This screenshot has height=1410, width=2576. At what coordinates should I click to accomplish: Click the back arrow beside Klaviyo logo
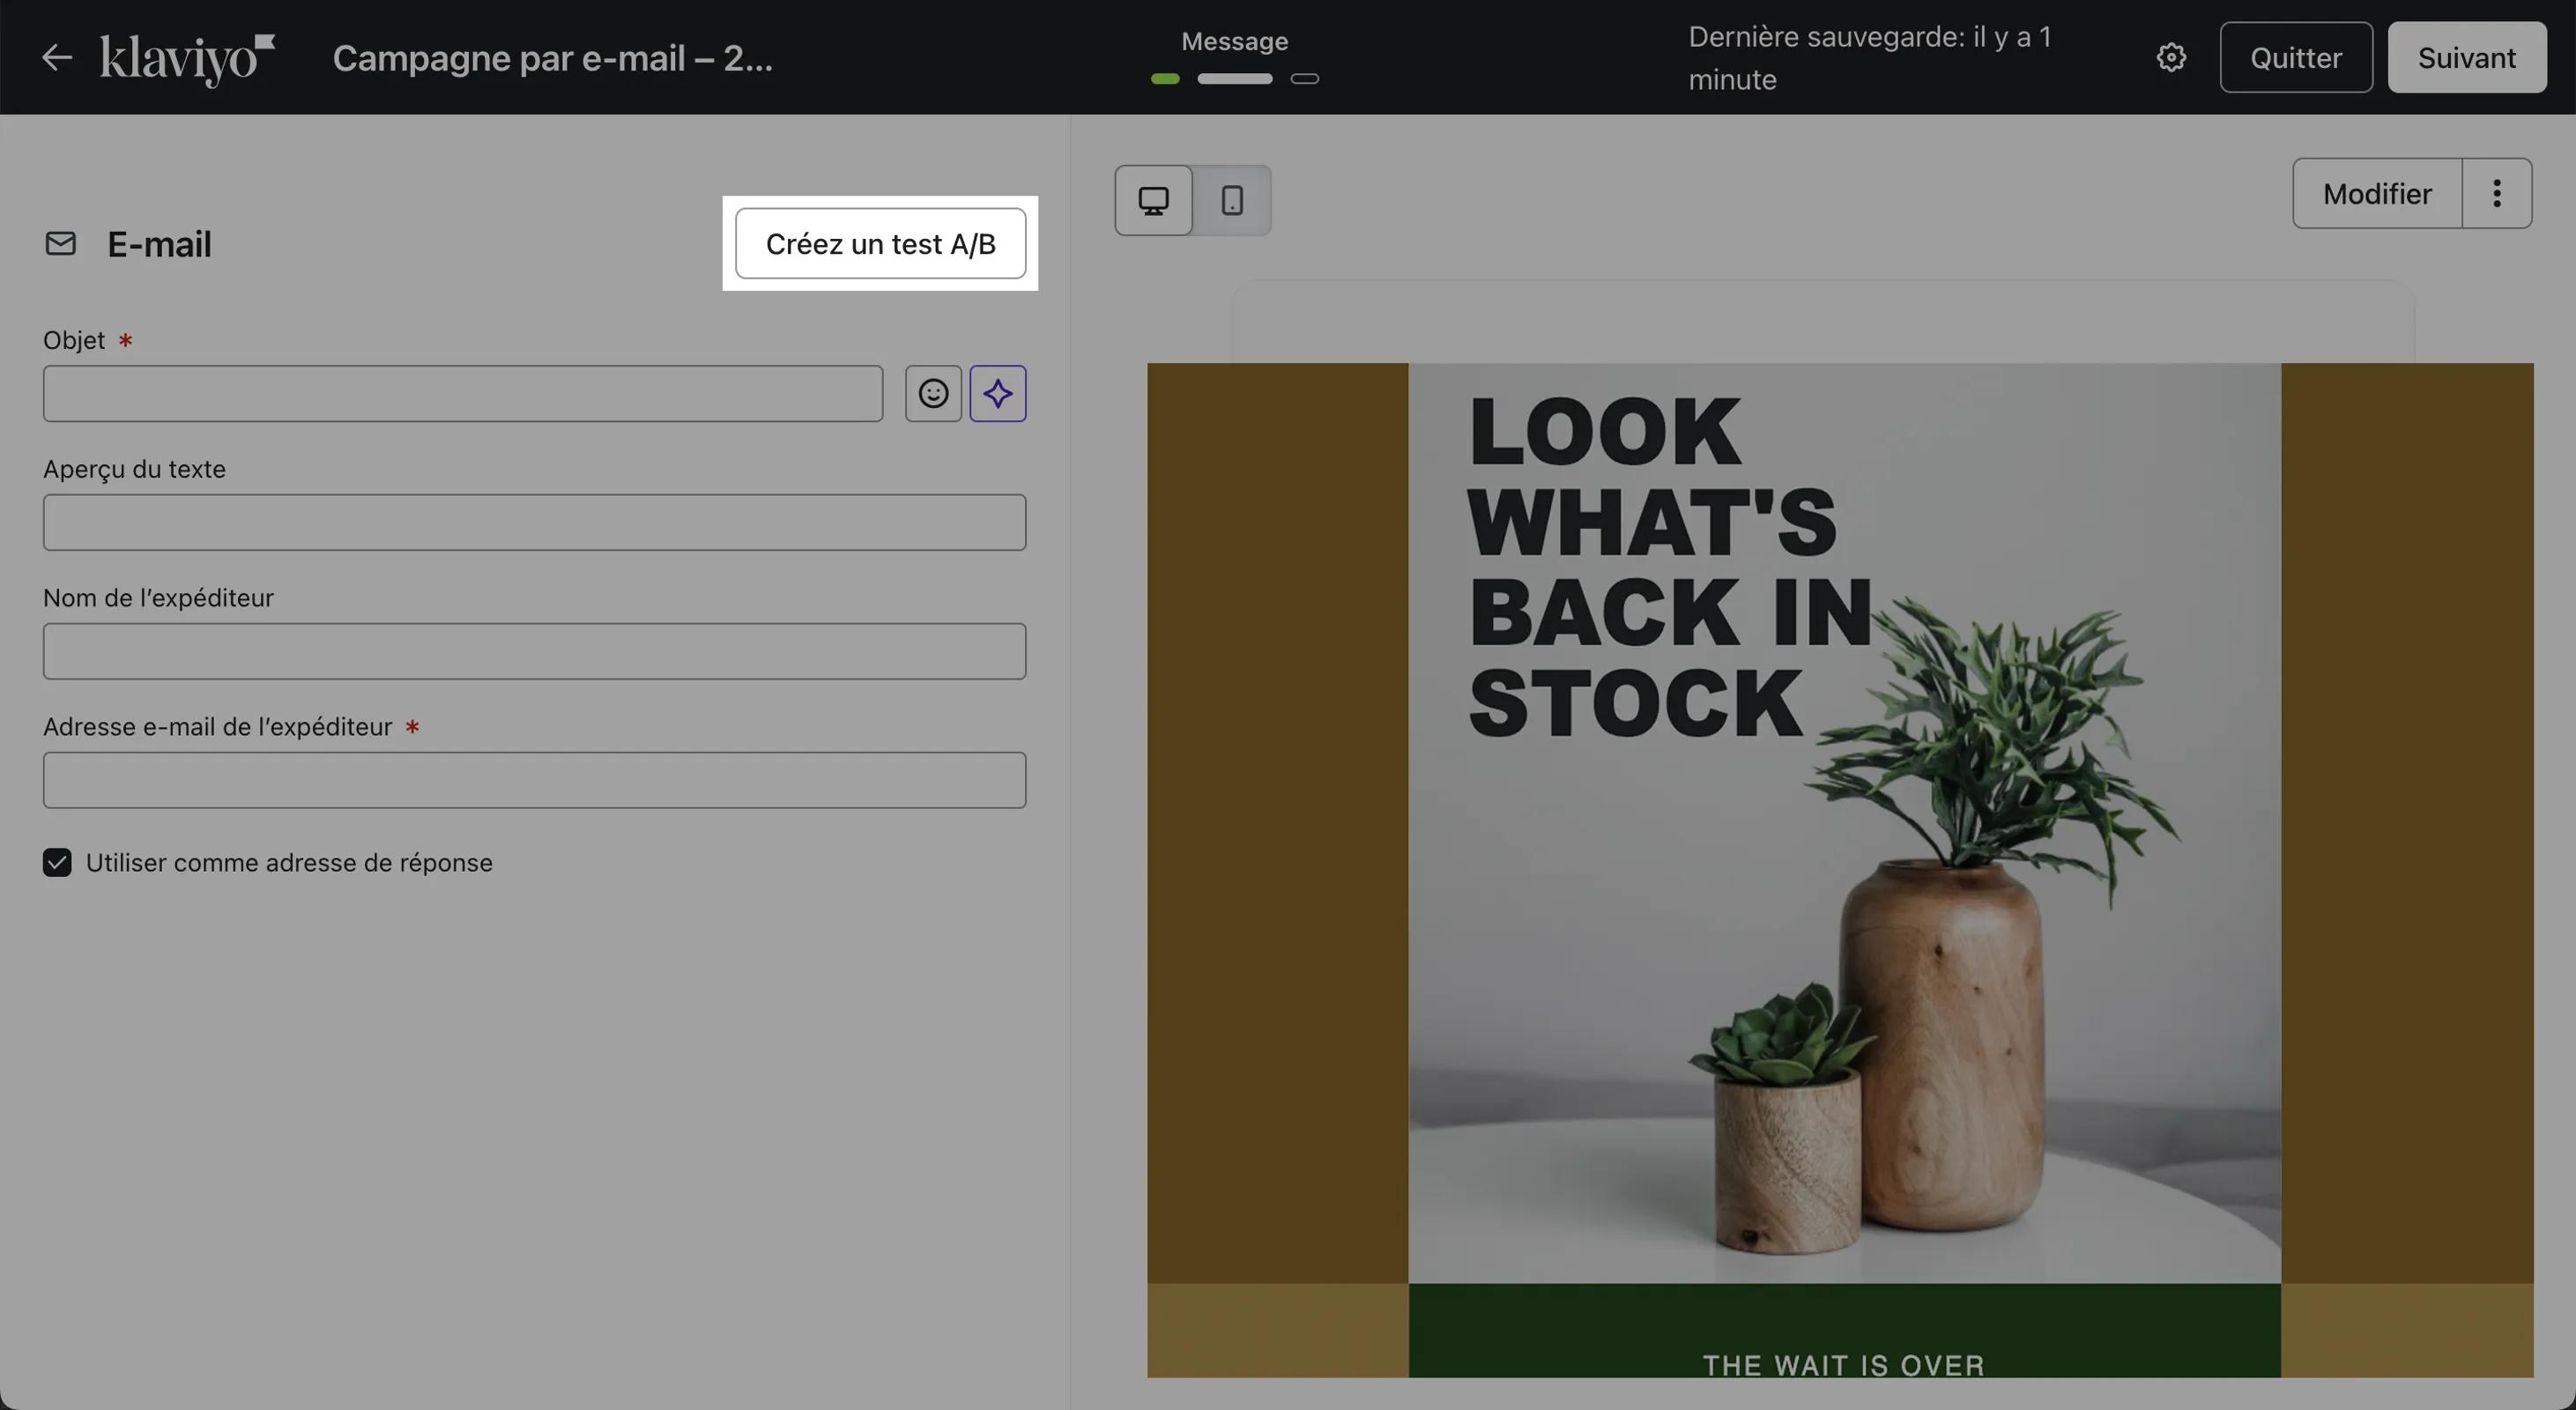(x=57, y=57)
